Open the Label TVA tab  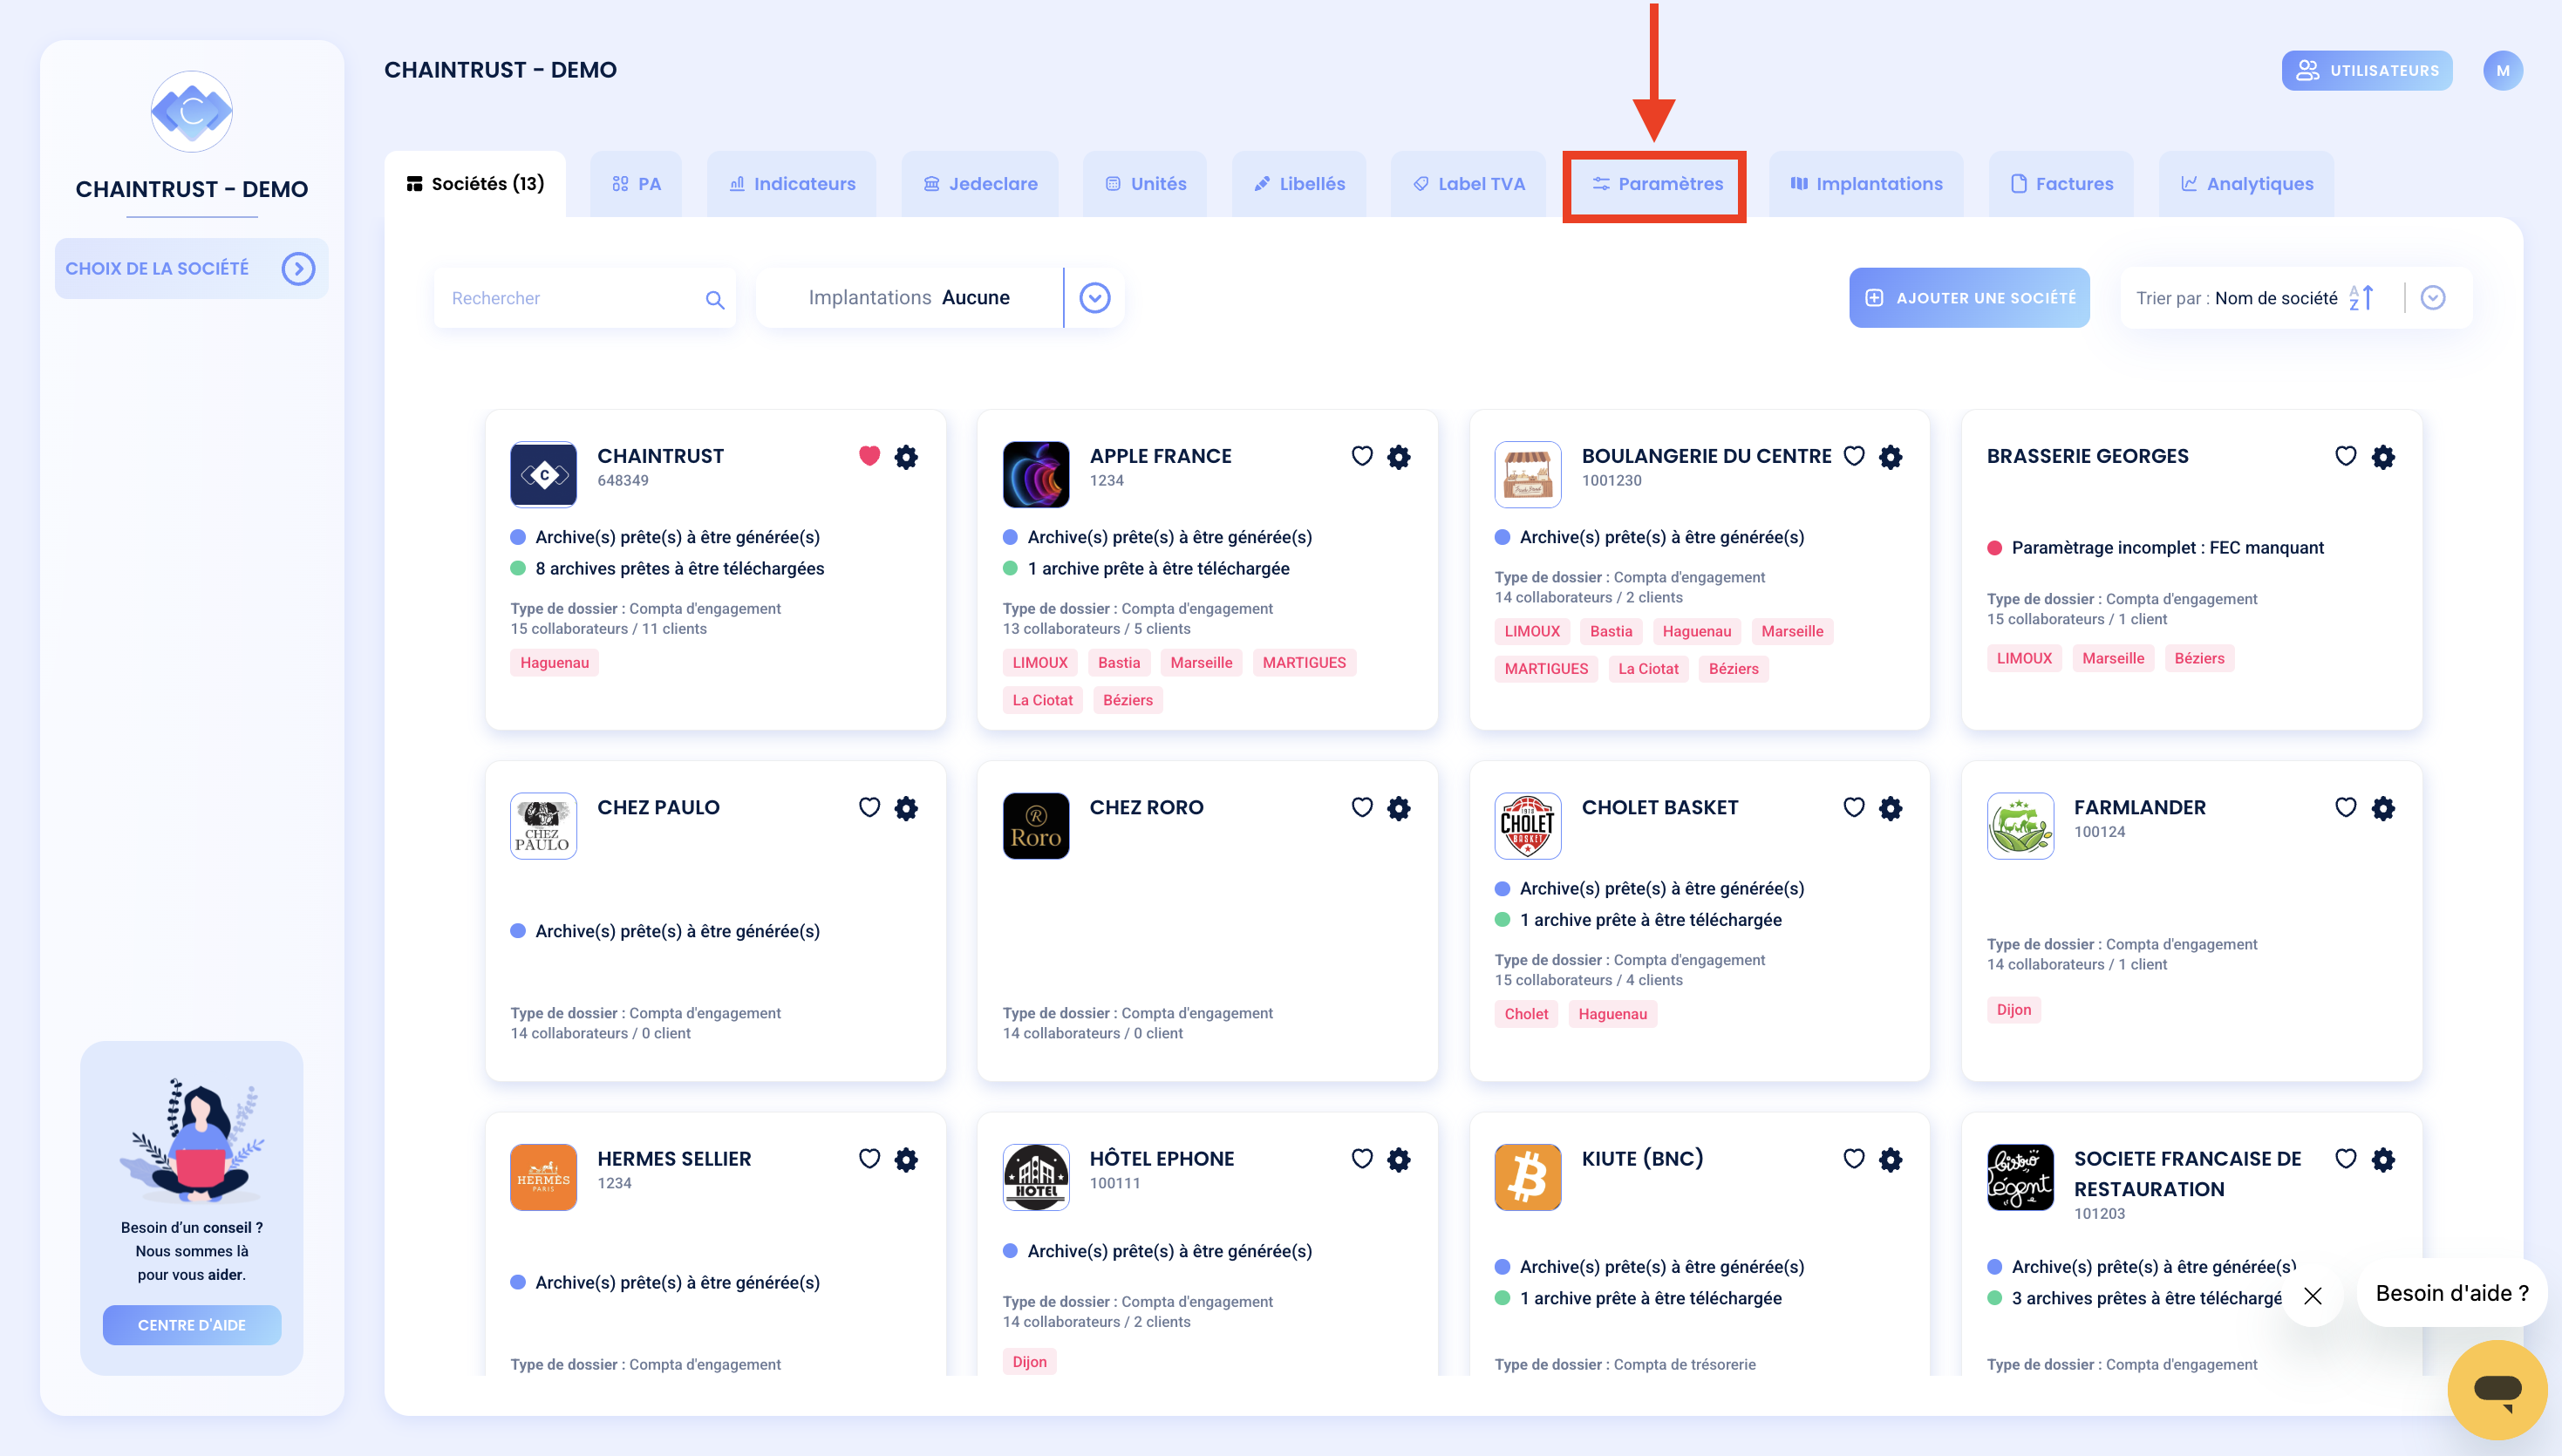pyautogui.click(x=1468, y=184)
